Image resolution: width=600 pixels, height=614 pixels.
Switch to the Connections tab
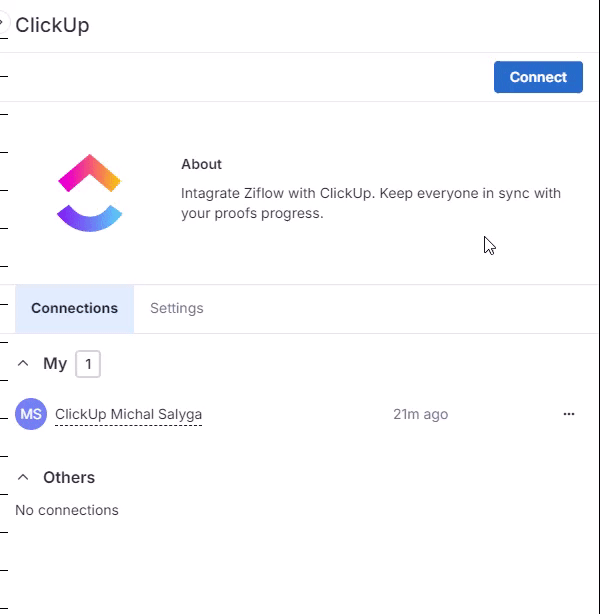[x=74, y=308]
